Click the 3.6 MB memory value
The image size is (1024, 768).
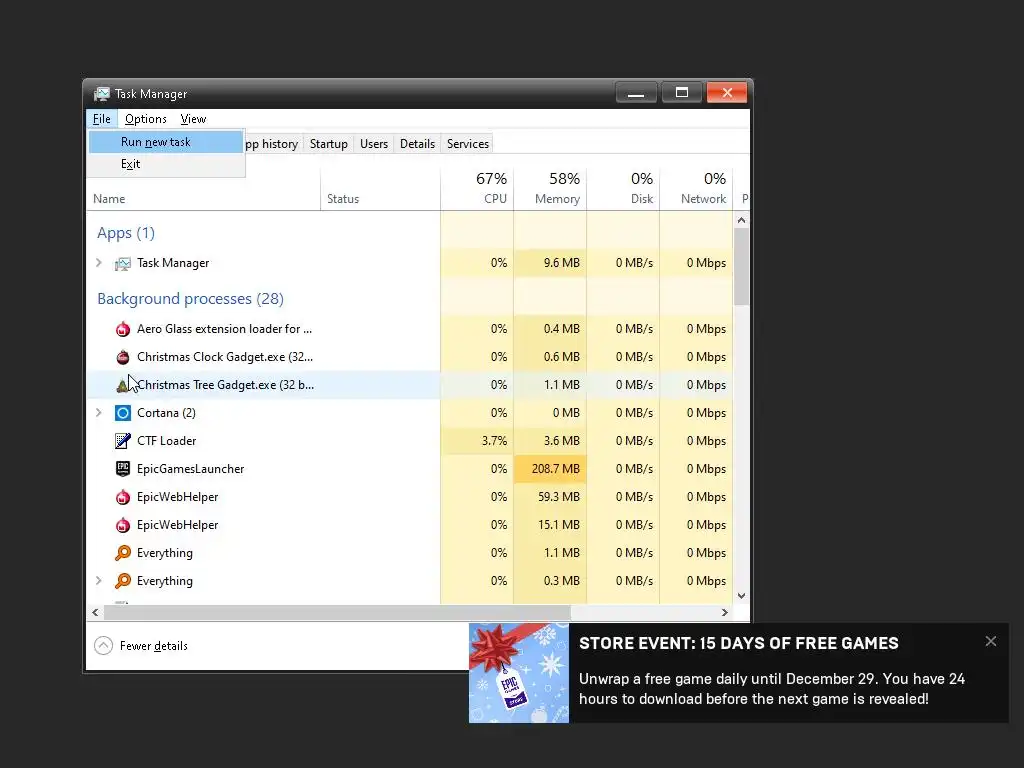pos(562,441)
